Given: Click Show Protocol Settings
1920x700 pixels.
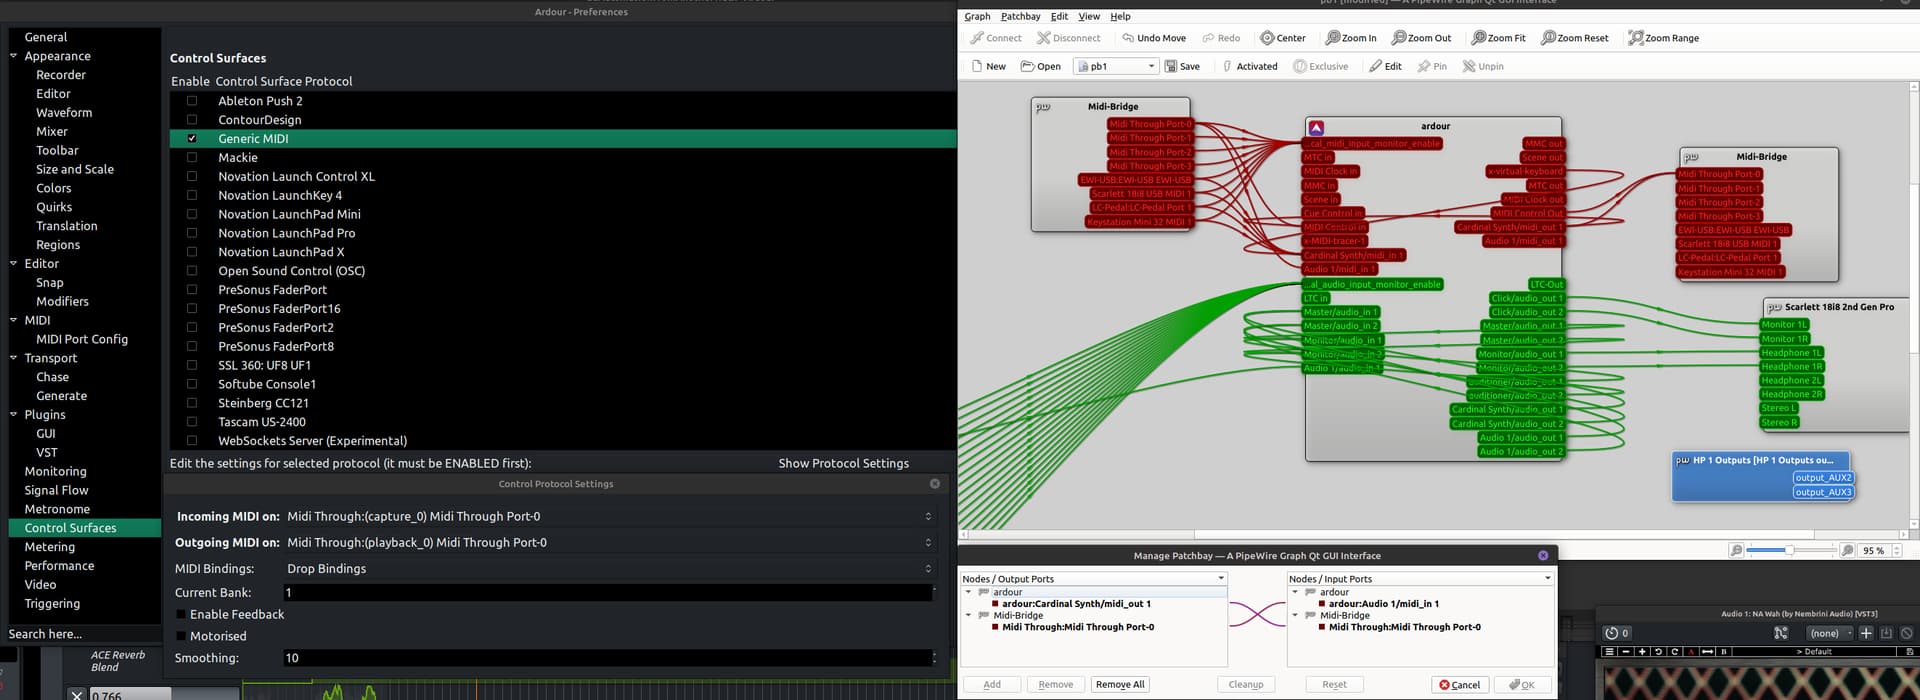Looking at the screenshot, I should point(843,464).
